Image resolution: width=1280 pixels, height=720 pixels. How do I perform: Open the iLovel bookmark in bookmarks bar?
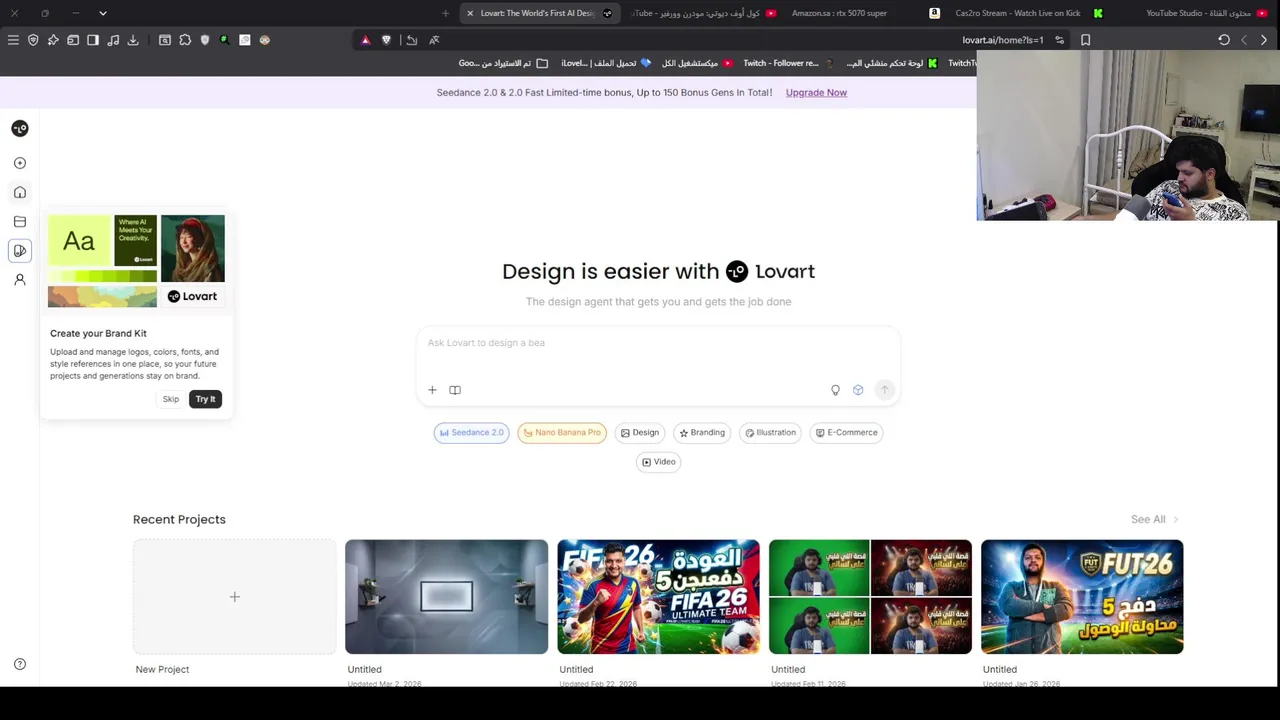606,63
